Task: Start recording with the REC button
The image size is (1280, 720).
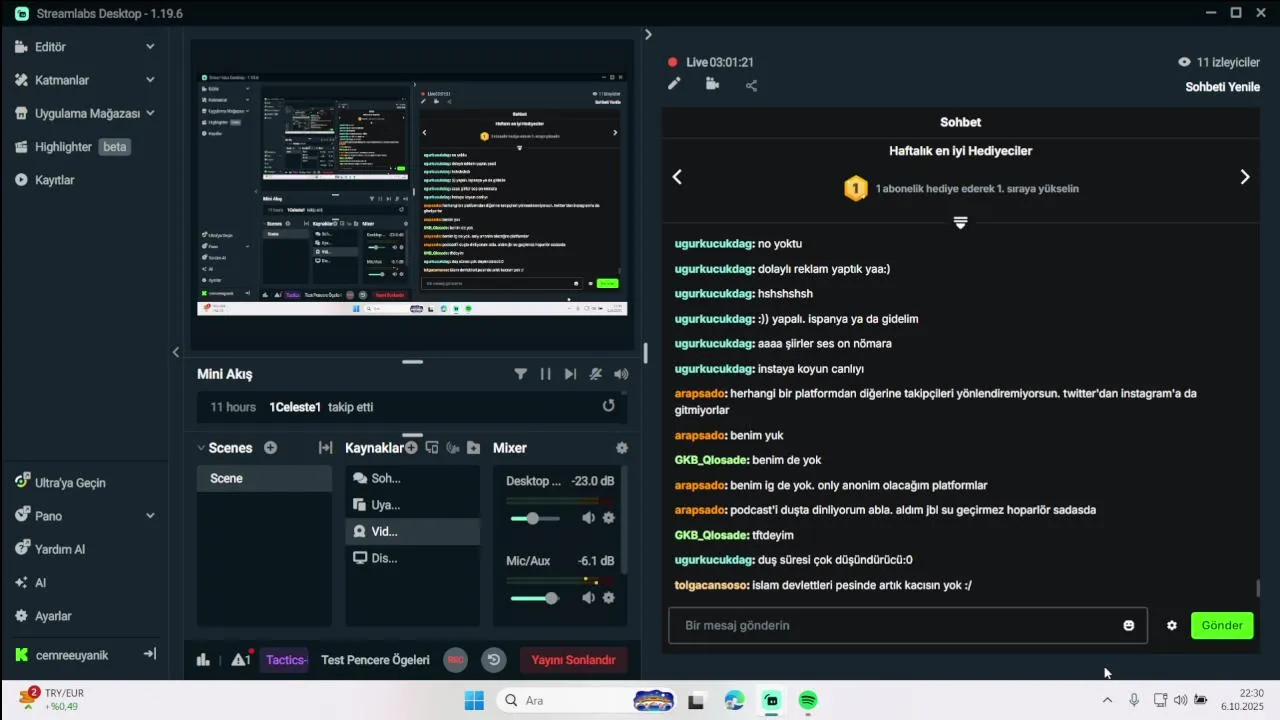Action: point(455,660)
